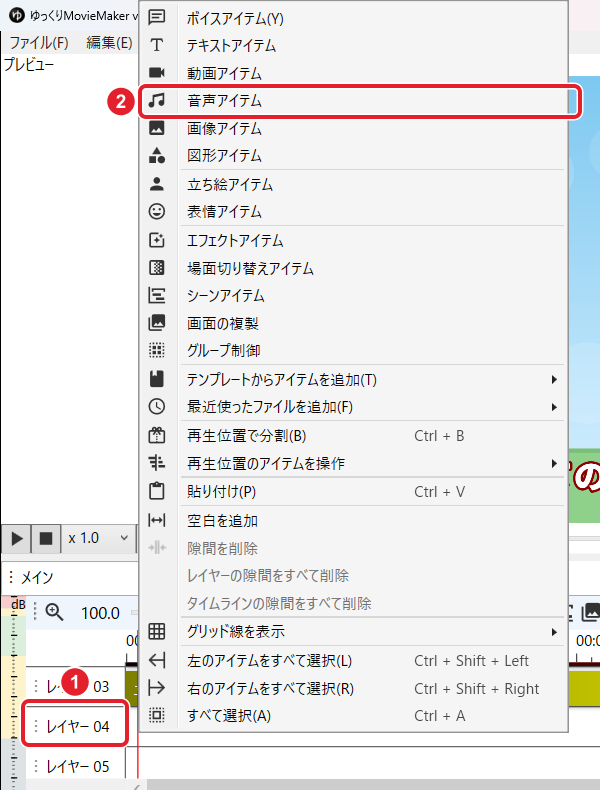Image resolution: width=600 pixels, height=790 pixels.
Task: Click the timeline zoom magnifier icon
Action: coord(54,612)
